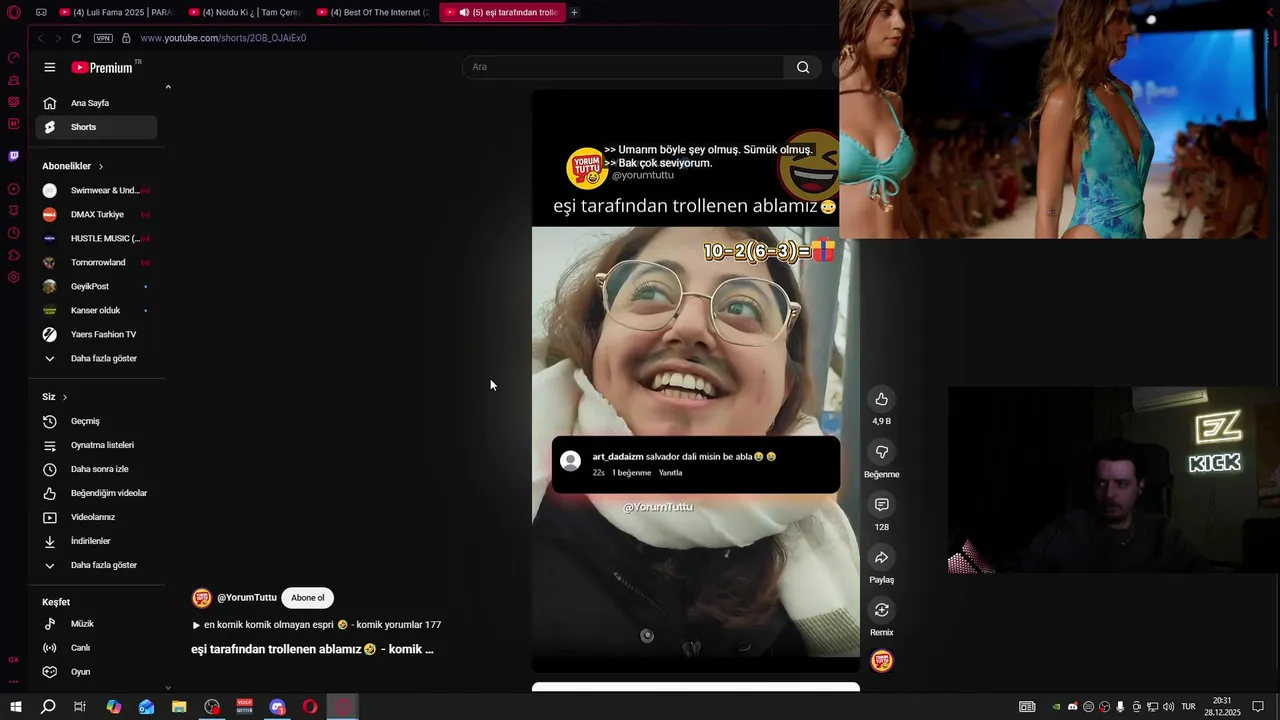1280x720 pixels.
Task: Select Shorts in the sidebar
Action: tap(96, 127)
